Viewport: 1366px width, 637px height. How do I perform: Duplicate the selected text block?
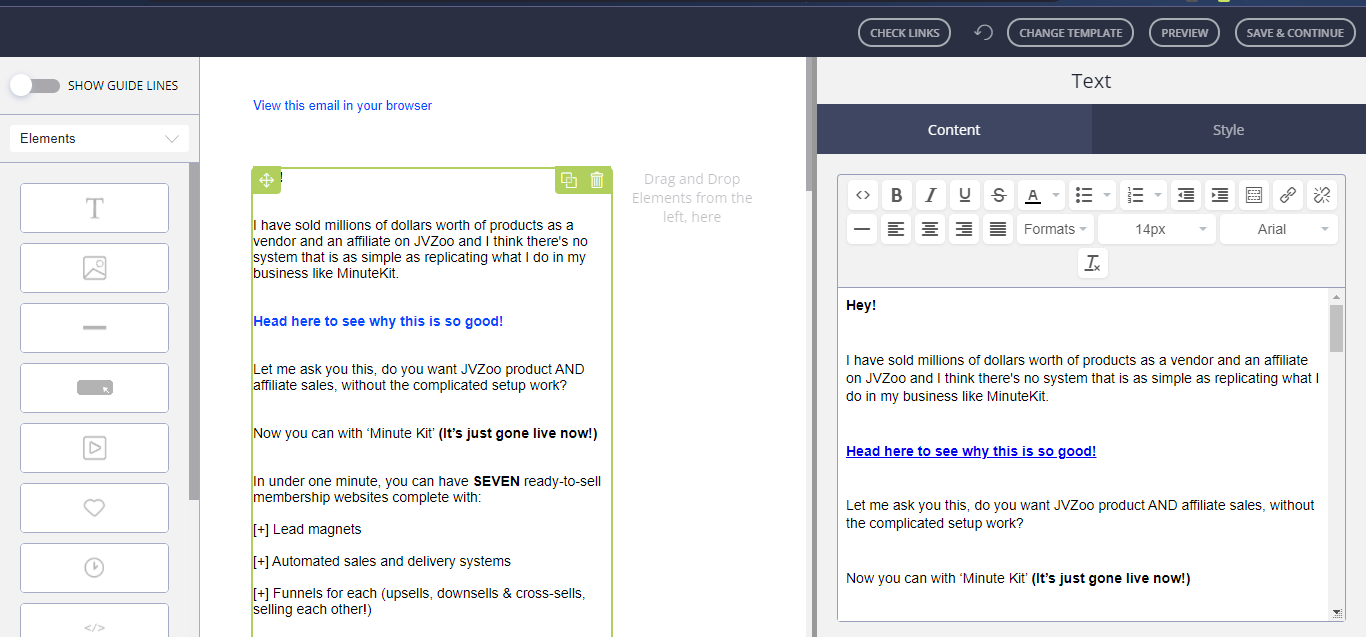569,180
